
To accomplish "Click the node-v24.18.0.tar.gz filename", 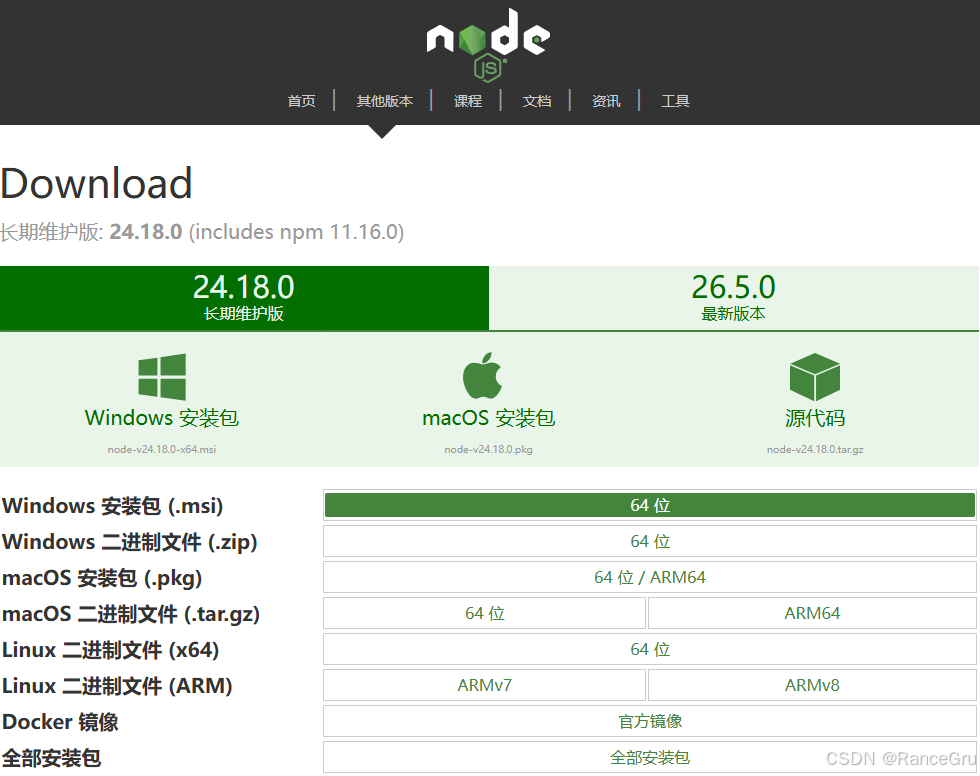I will (815, 449).
